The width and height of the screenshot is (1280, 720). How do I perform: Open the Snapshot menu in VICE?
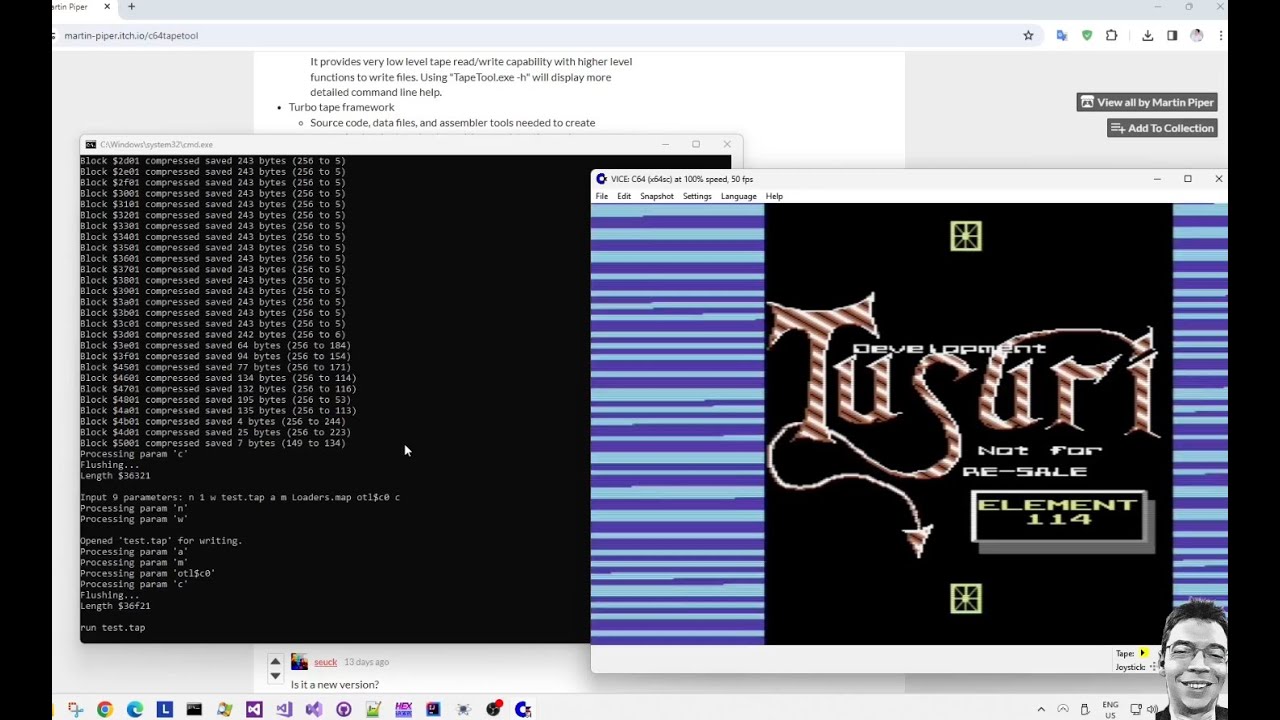[x=657, y=196]
